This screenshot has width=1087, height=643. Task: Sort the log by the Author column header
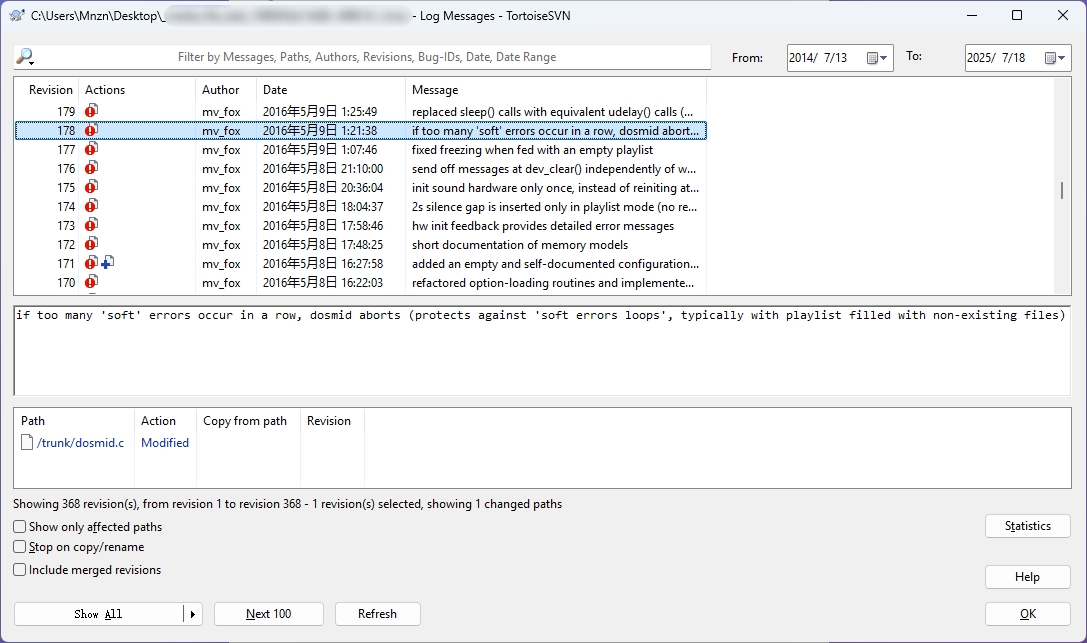[221, 90]
